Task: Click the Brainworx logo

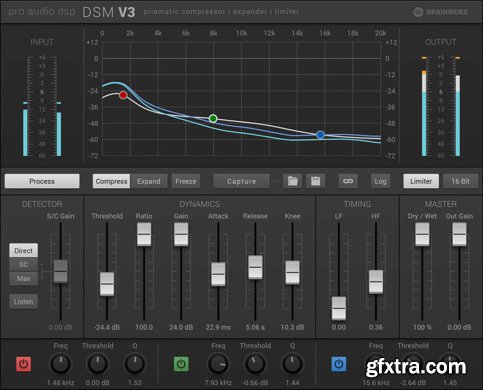Action: [441, 12]
